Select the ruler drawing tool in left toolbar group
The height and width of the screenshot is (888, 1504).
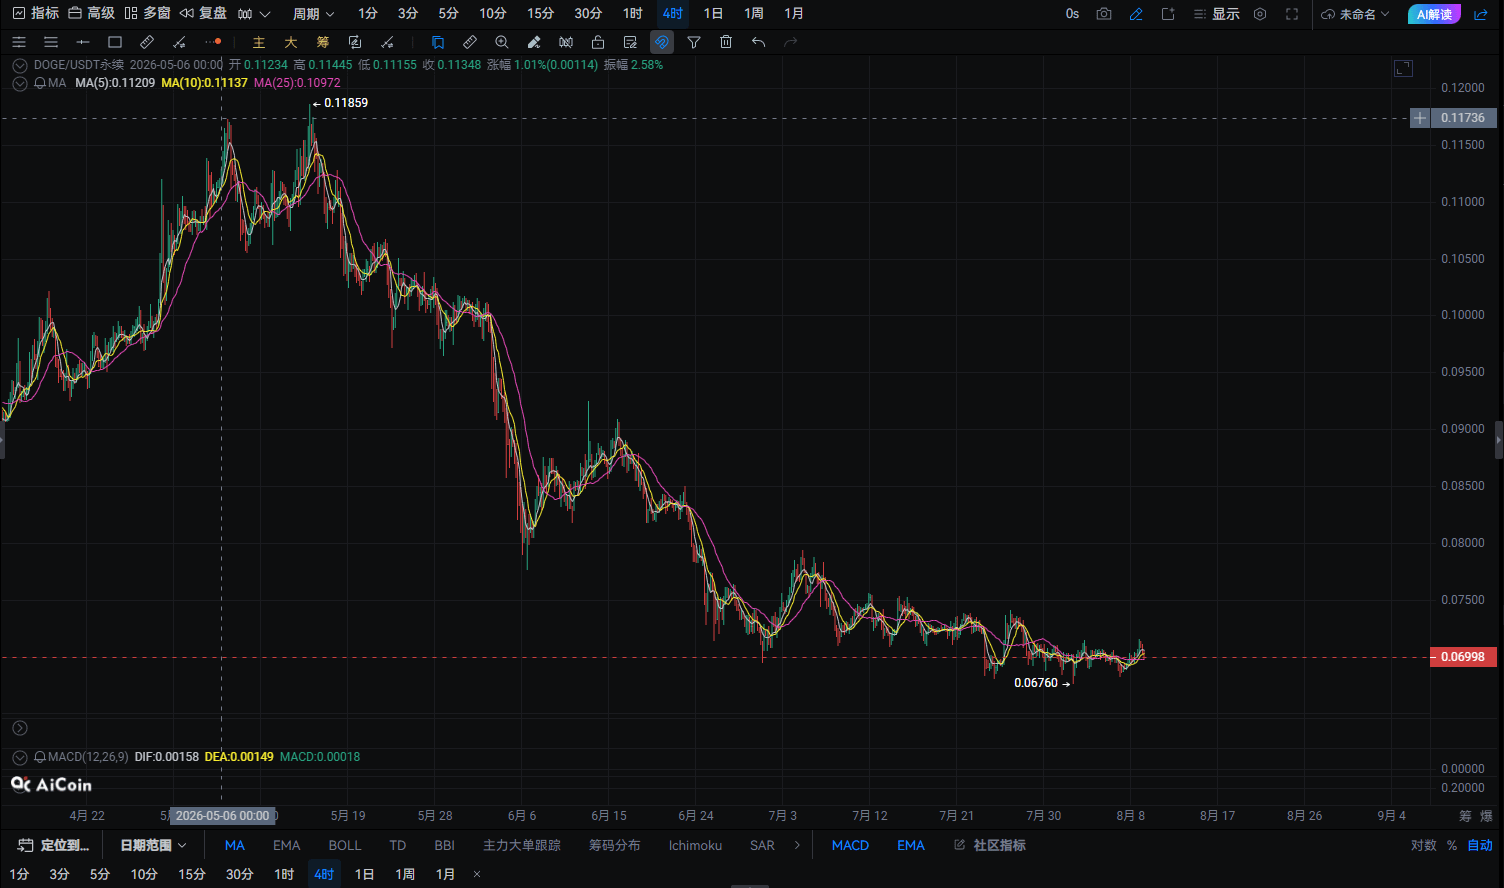pos(147,42)
